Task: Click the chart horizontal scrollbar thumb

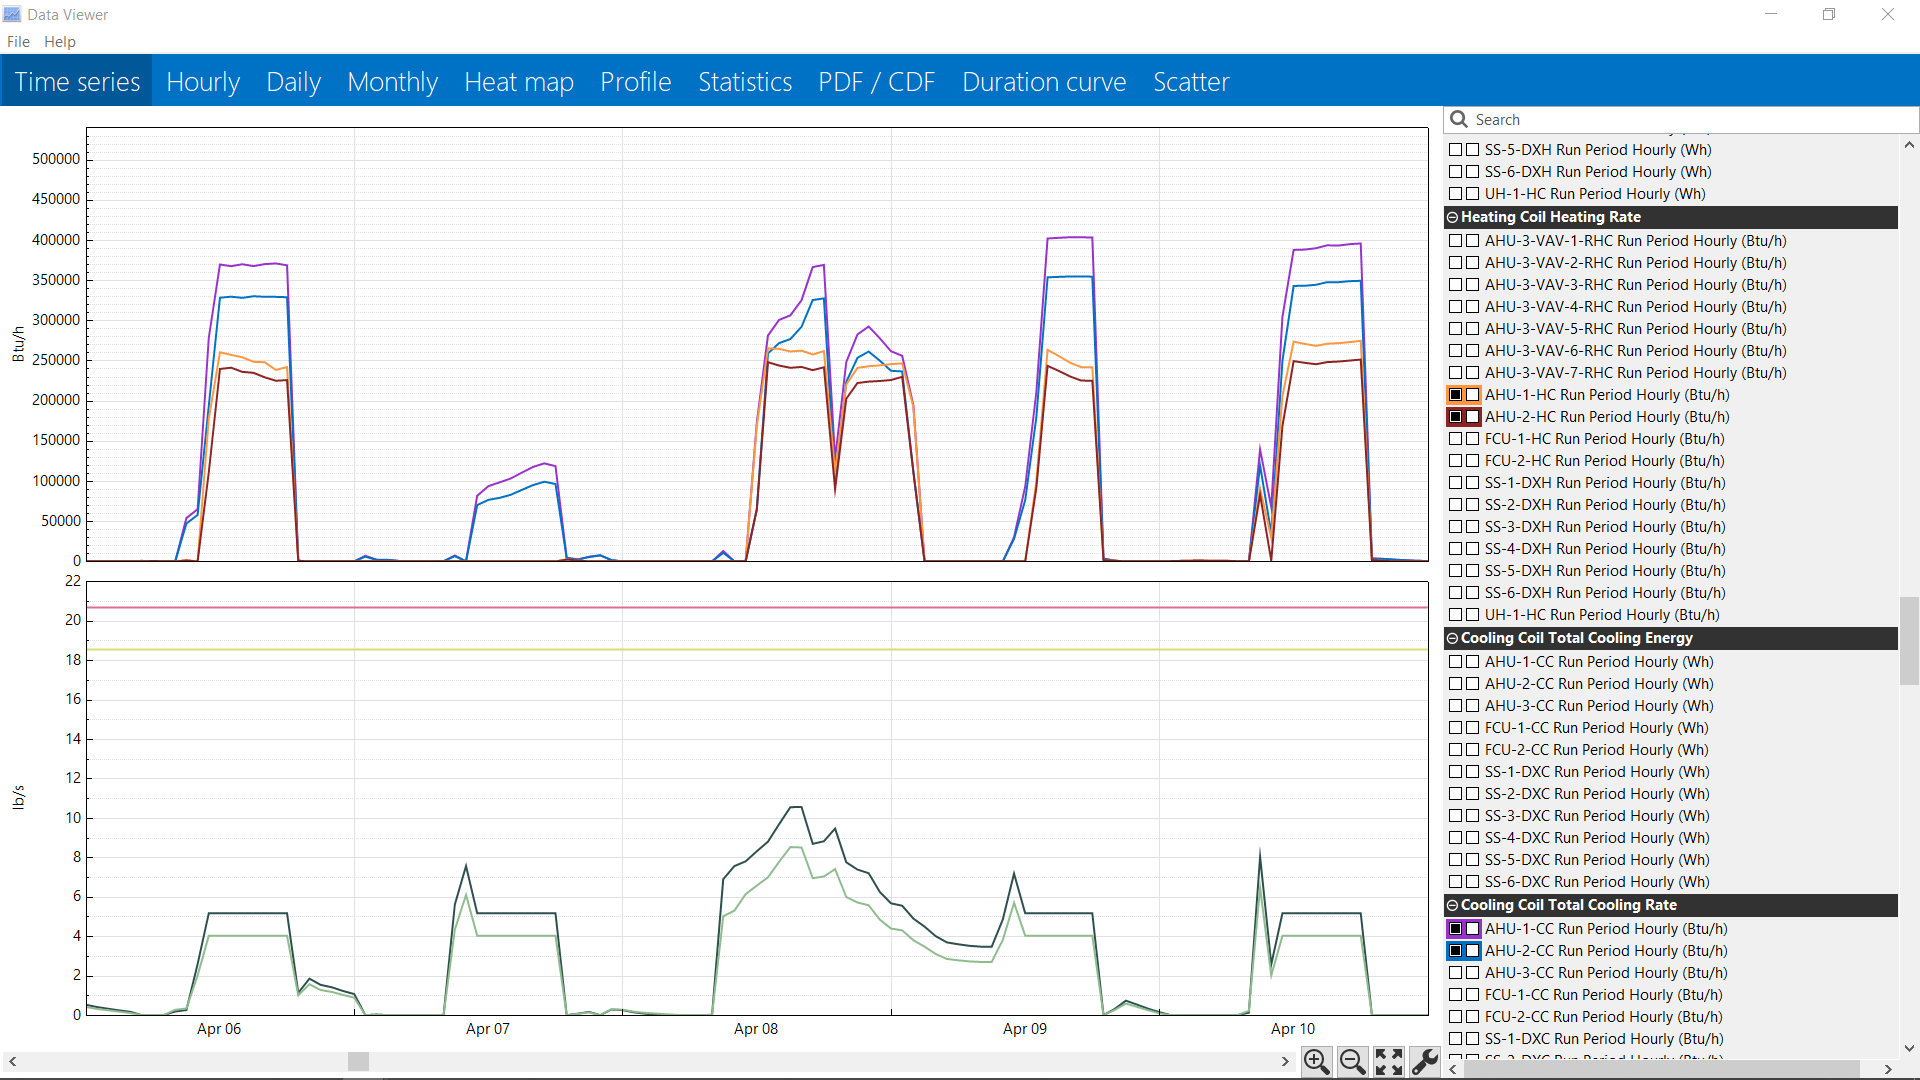Action: 358,1061
